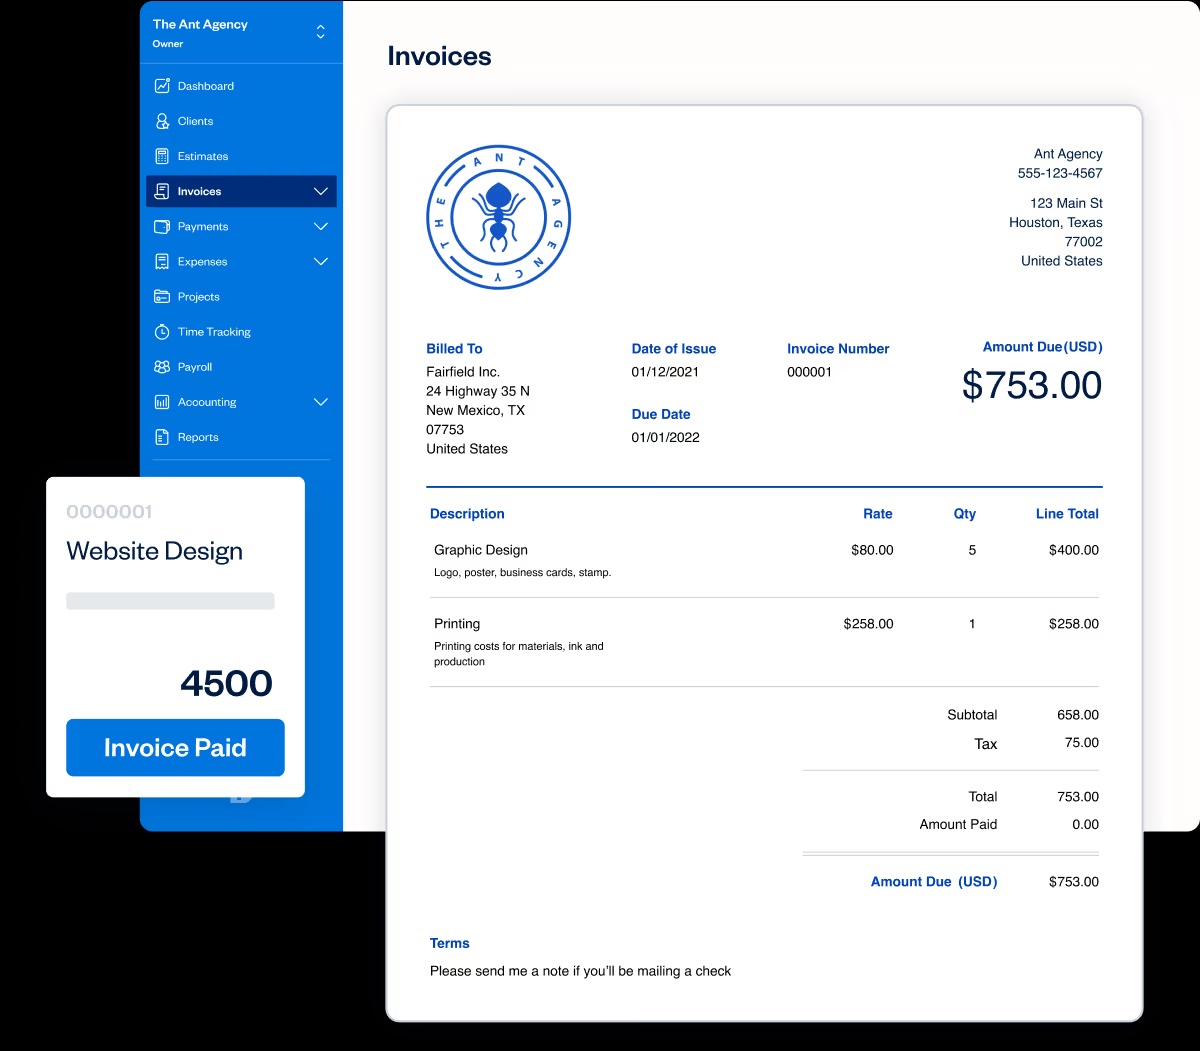
Task: Click the Website Design card title
Action: [154, 551]
